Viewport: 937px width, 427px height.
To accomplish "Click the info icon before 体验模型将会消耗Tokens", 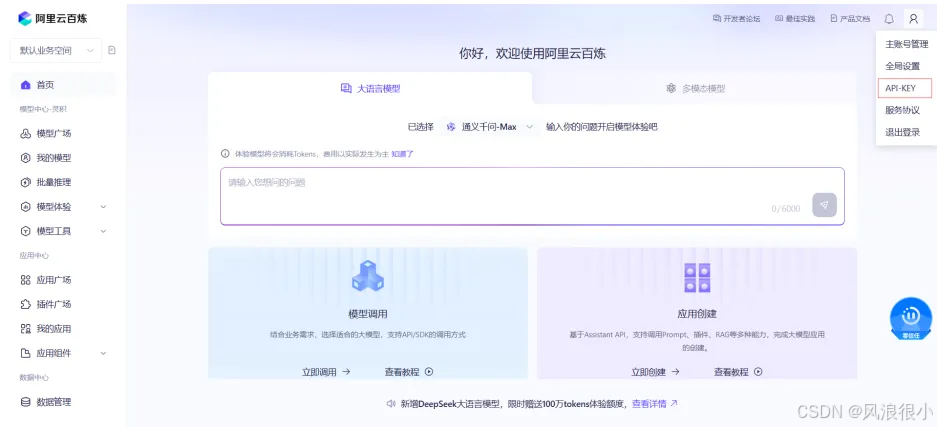I will (x=225, y=154).
